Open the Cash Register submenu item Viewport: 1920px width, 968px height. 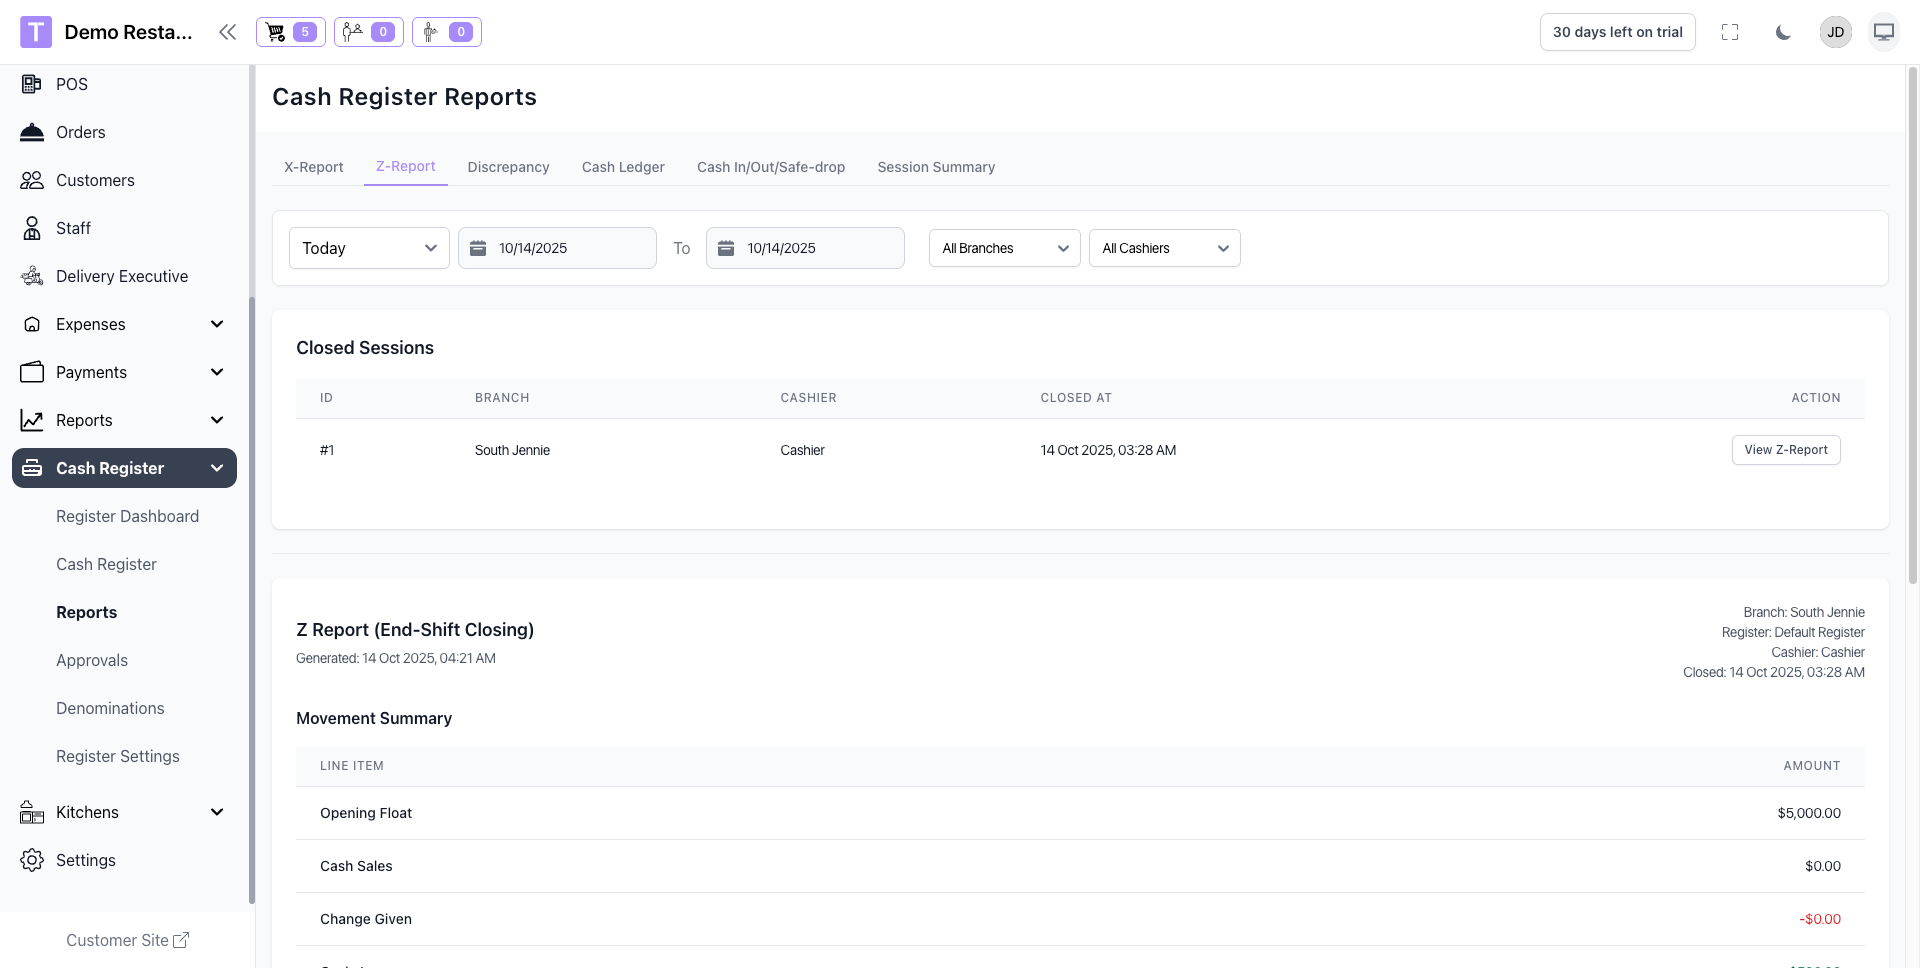[x=106, y=564]
